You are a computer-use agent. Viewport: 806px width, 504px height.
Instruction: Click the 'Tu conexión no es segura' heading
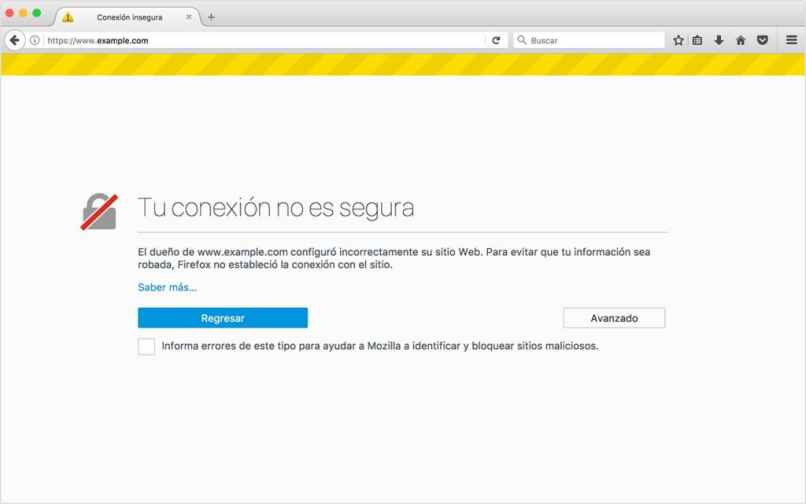point(276,208)
